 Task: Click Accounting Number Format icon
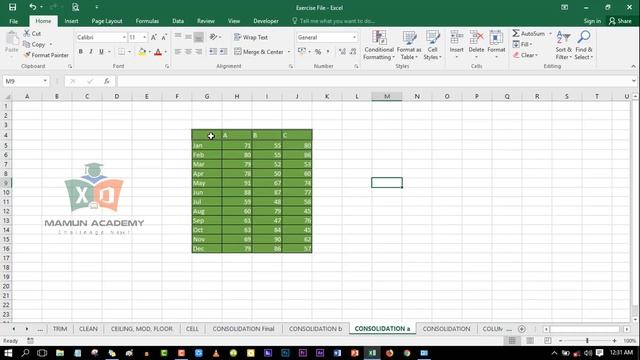pyautogui.click(x=302, y=52)
